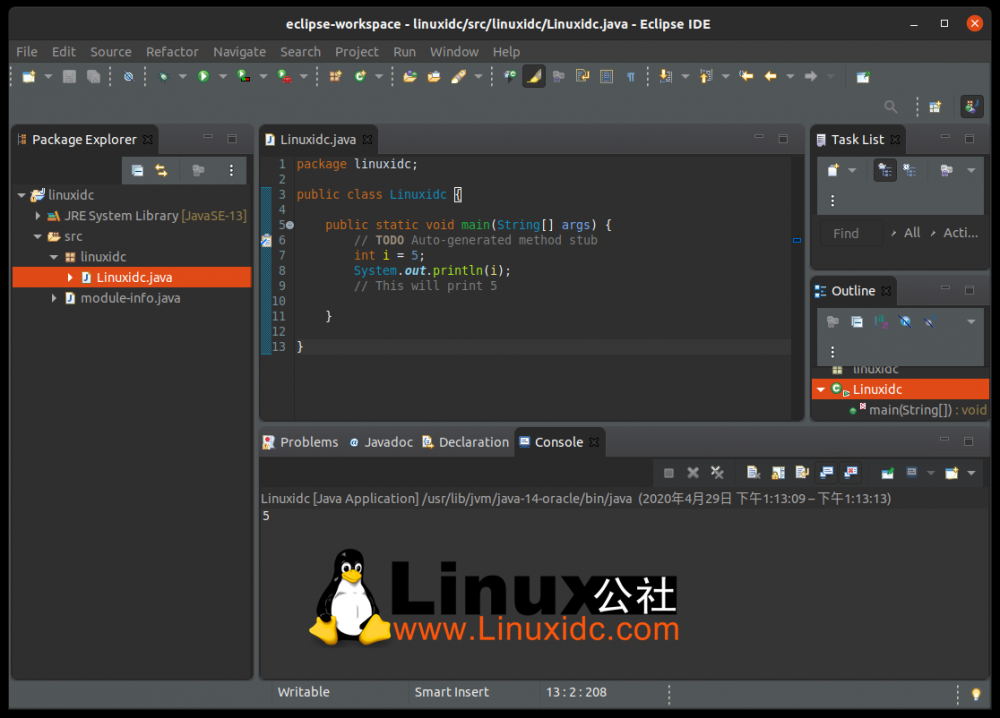Click the green Run button in toolbar
Screen dimensions: 1000x718
pos(203,76)
